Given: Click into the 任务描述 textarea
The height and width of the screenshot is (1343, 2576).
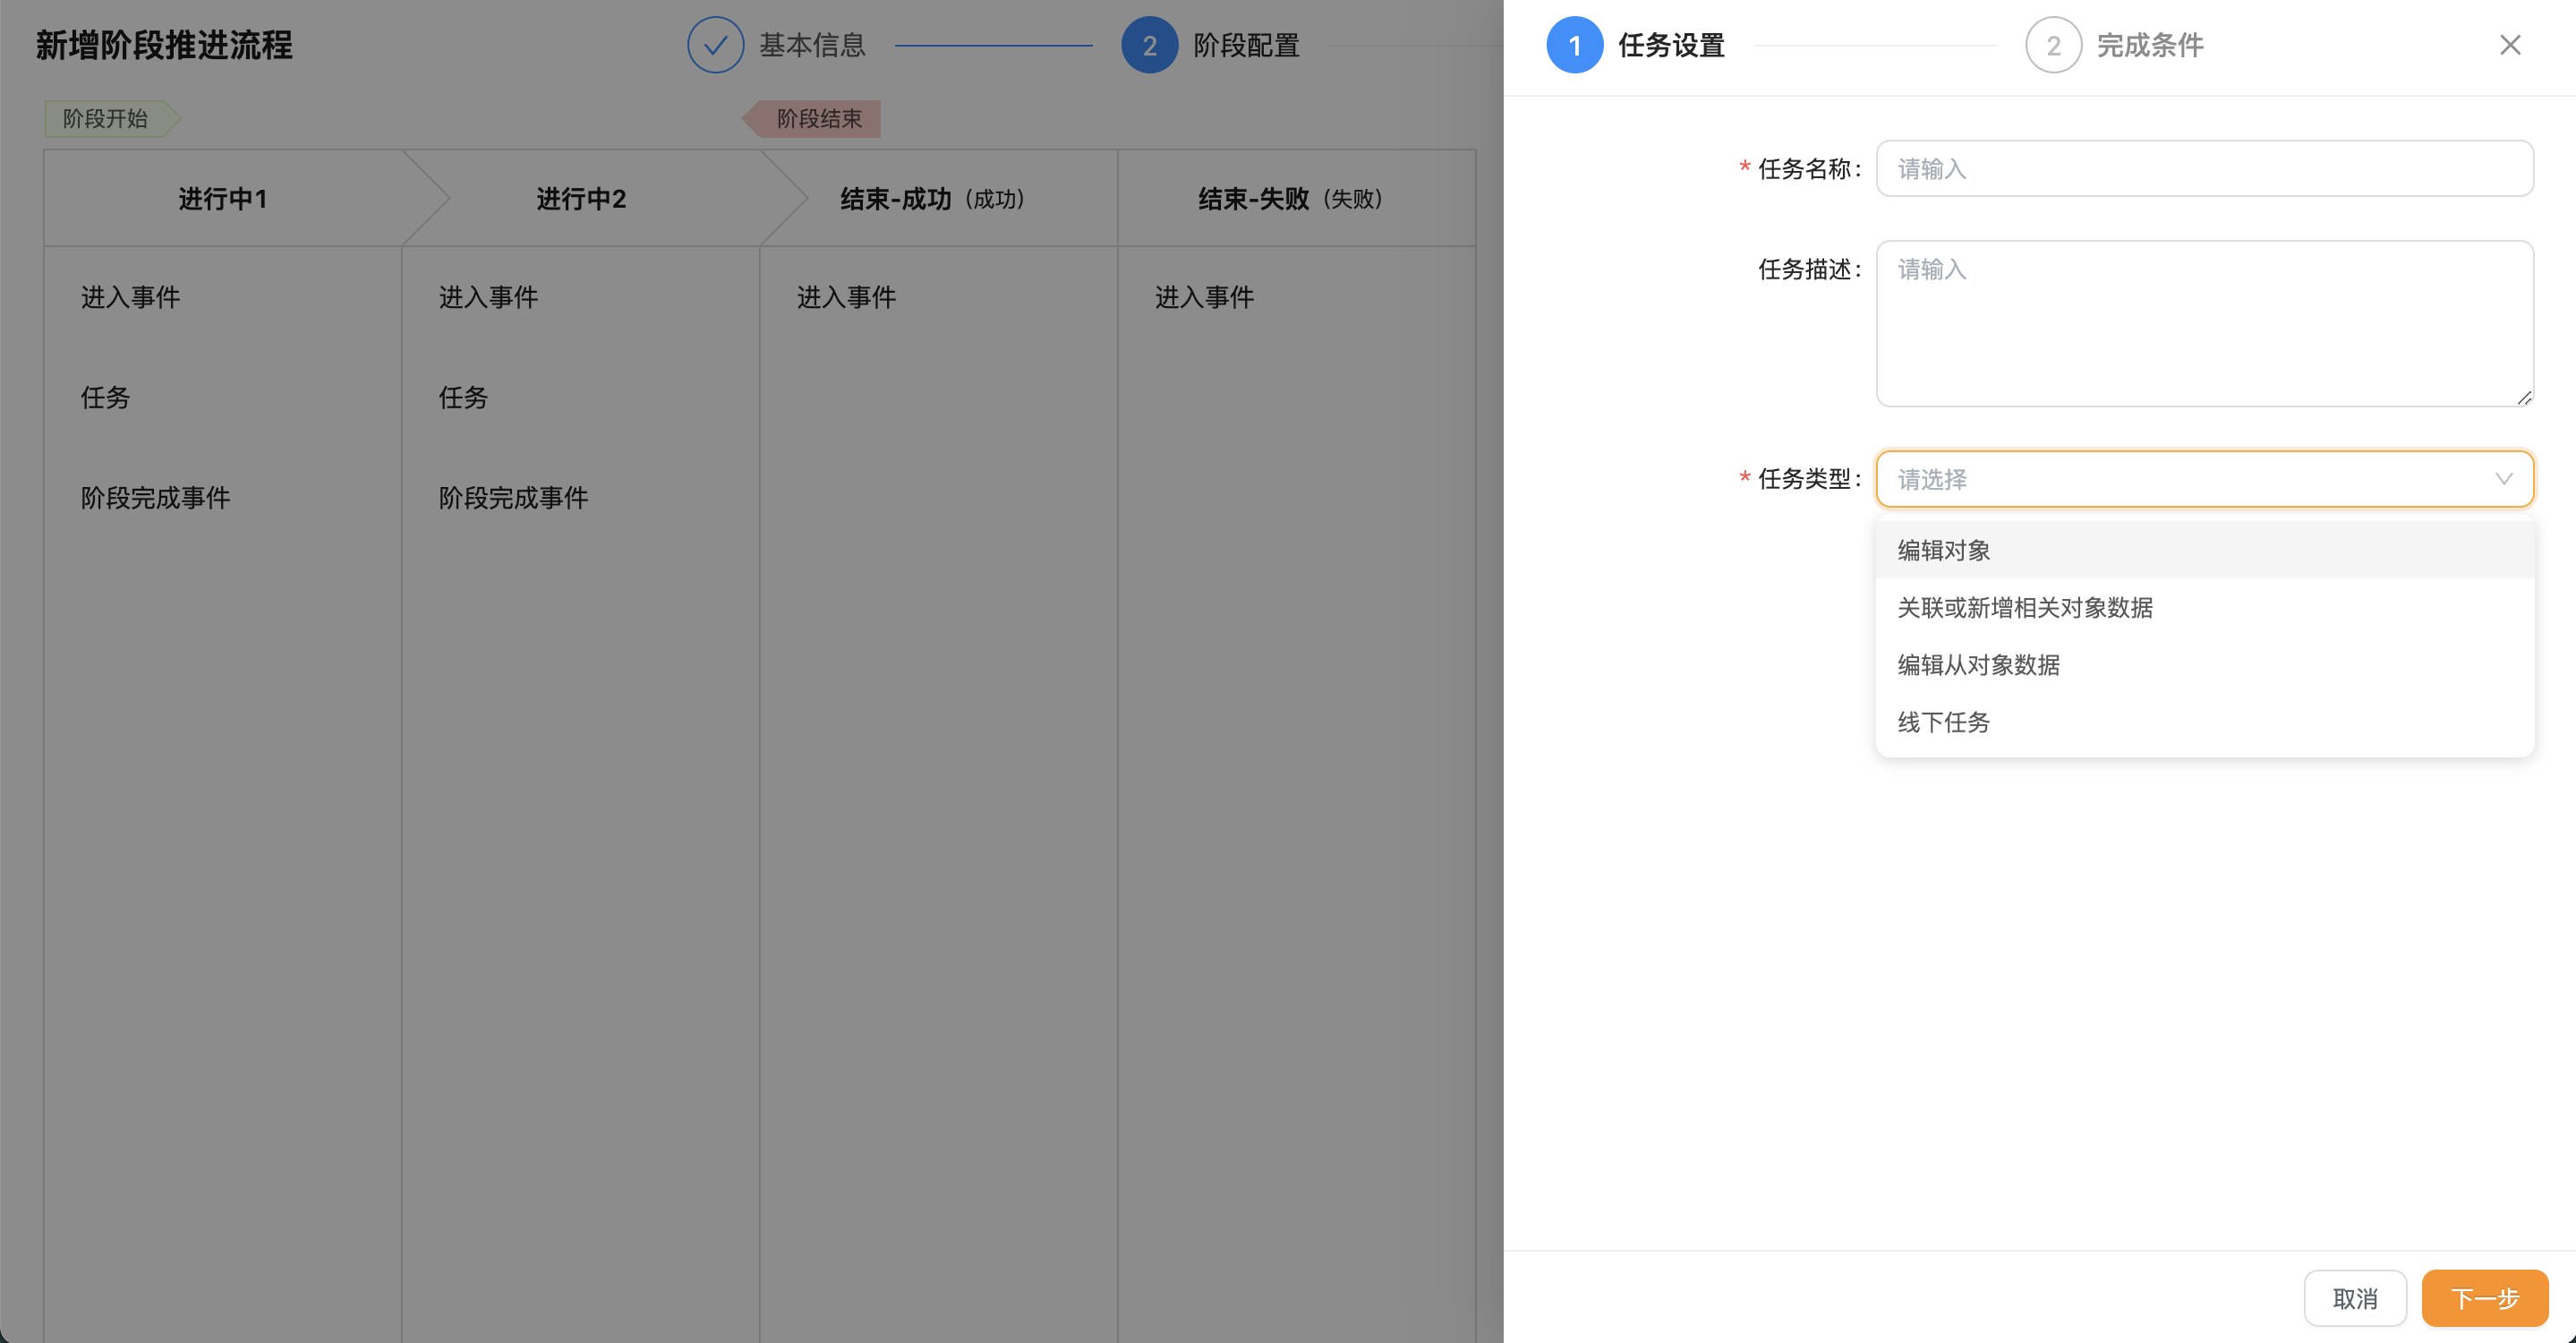Looking at the screenshot, I should click(2204, 323).
